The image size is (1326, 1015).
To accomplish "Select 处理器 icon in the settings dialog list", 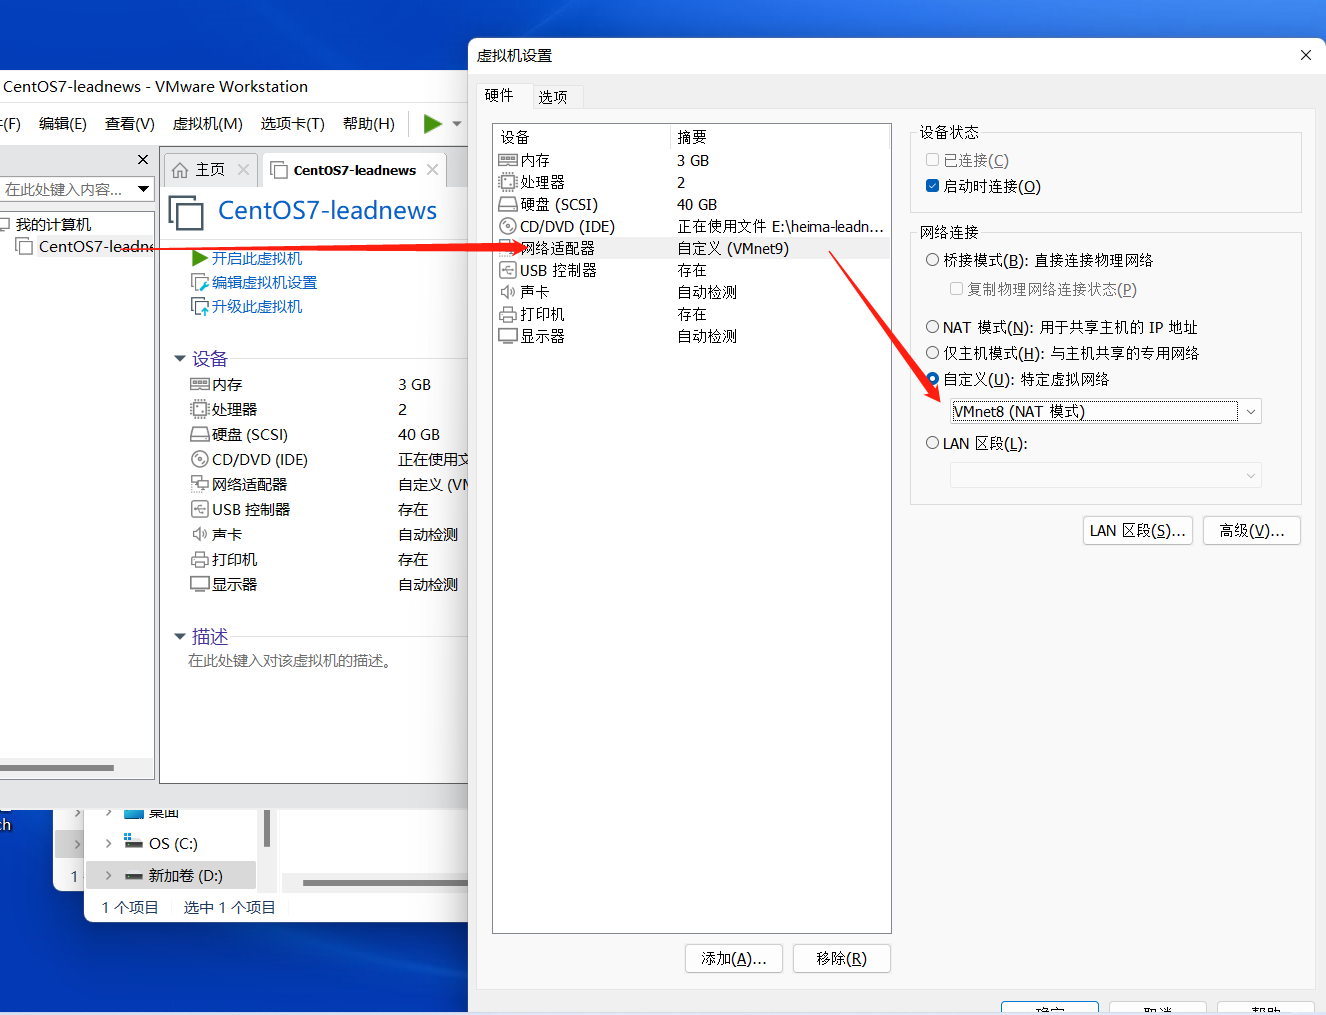I will (x=508, y=182).
